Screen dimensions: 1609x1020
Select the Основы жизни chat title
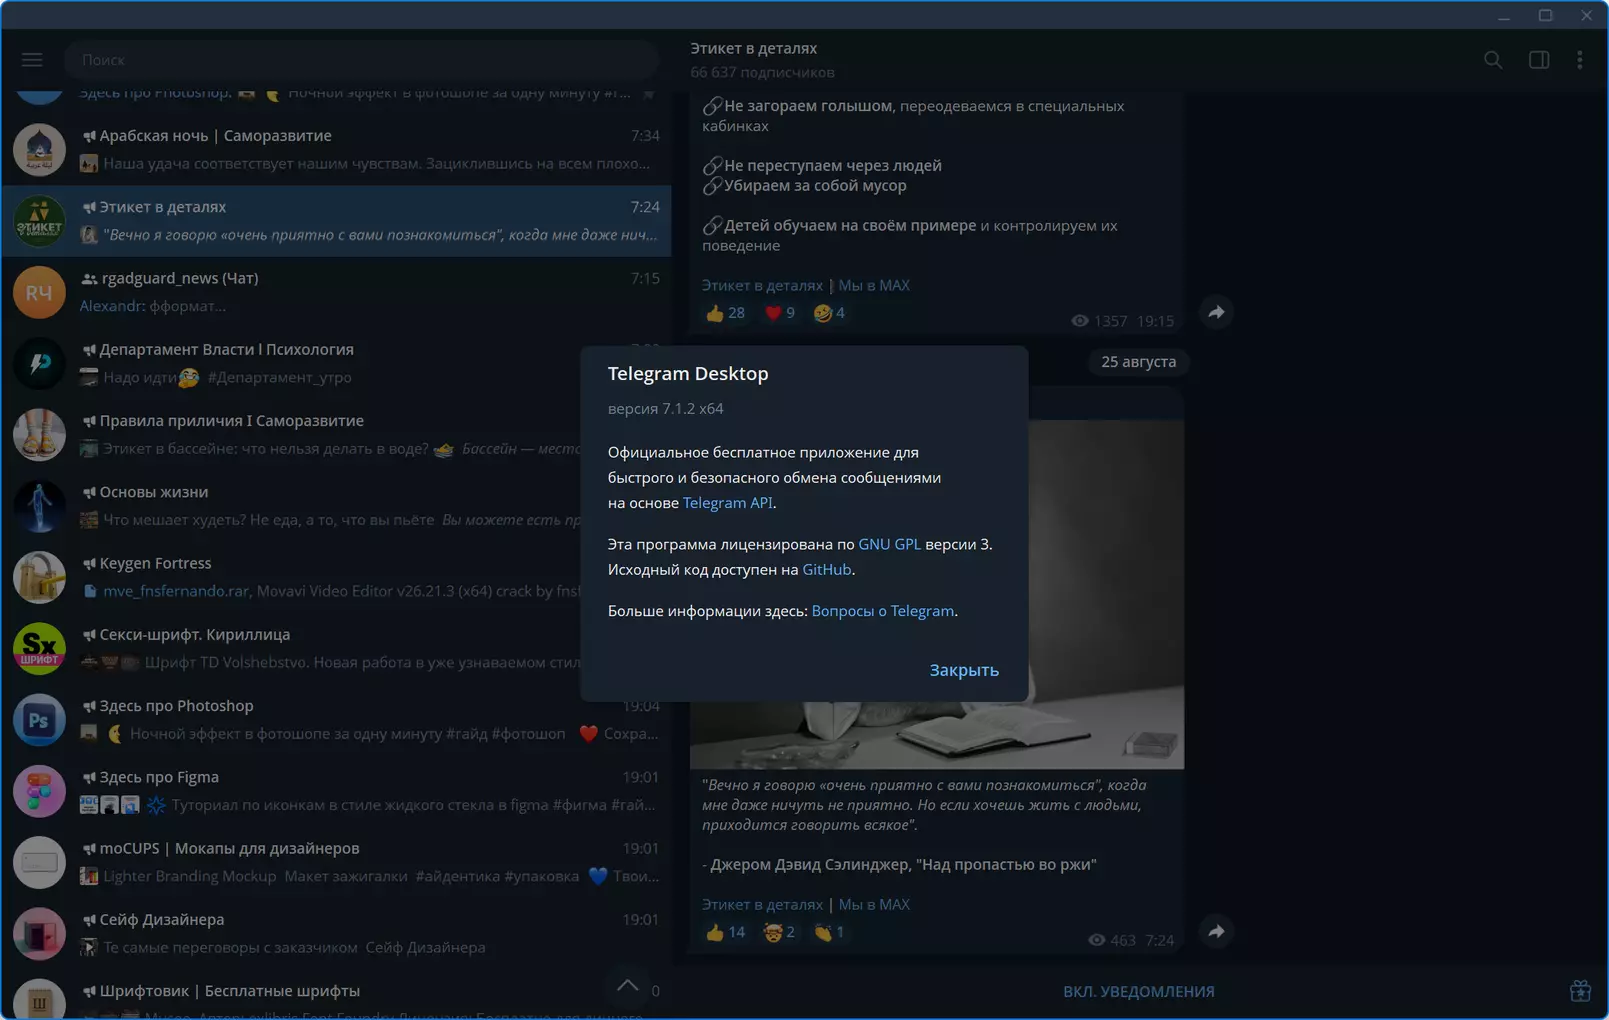click(x=154, y=492)
